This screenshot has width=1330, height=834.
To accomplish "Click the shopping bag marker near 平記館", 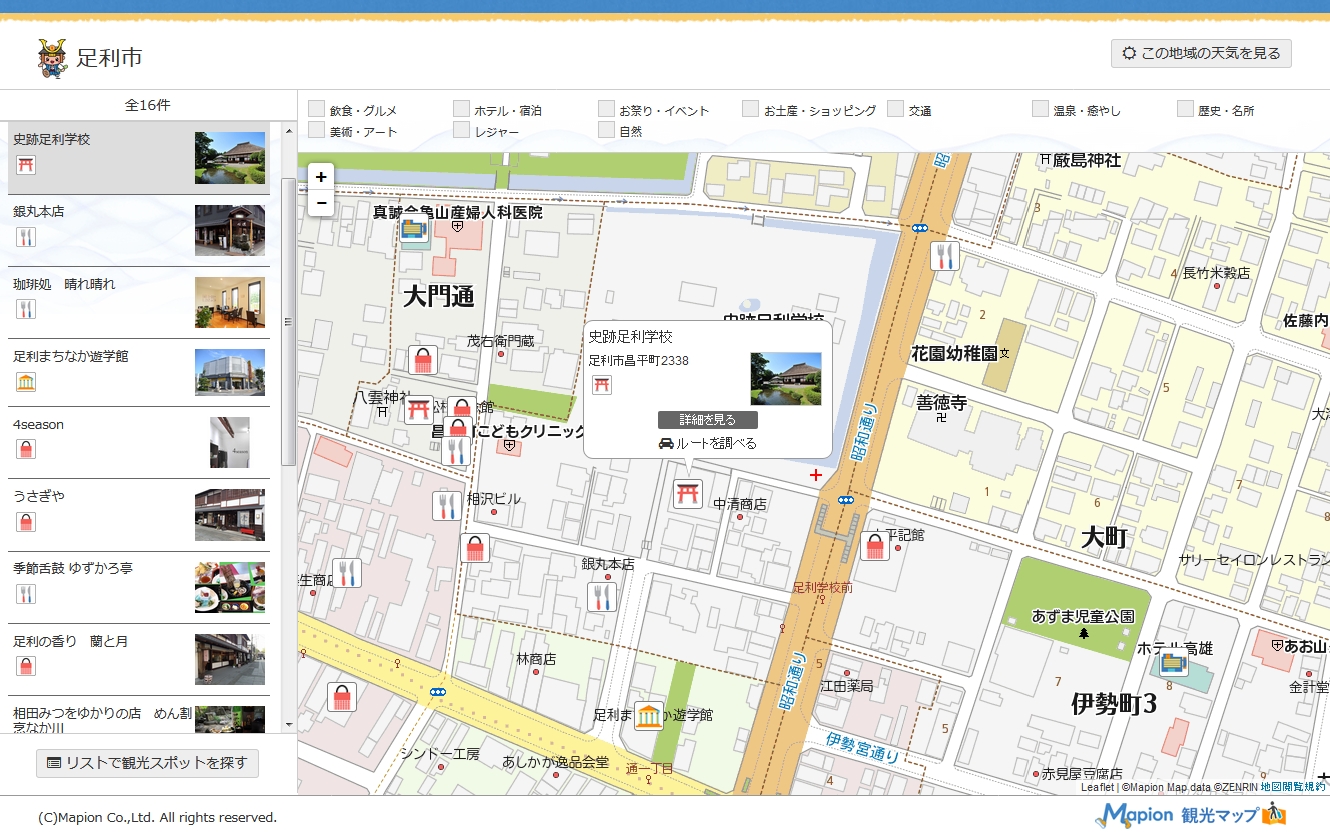I will (x=875, y=546).
